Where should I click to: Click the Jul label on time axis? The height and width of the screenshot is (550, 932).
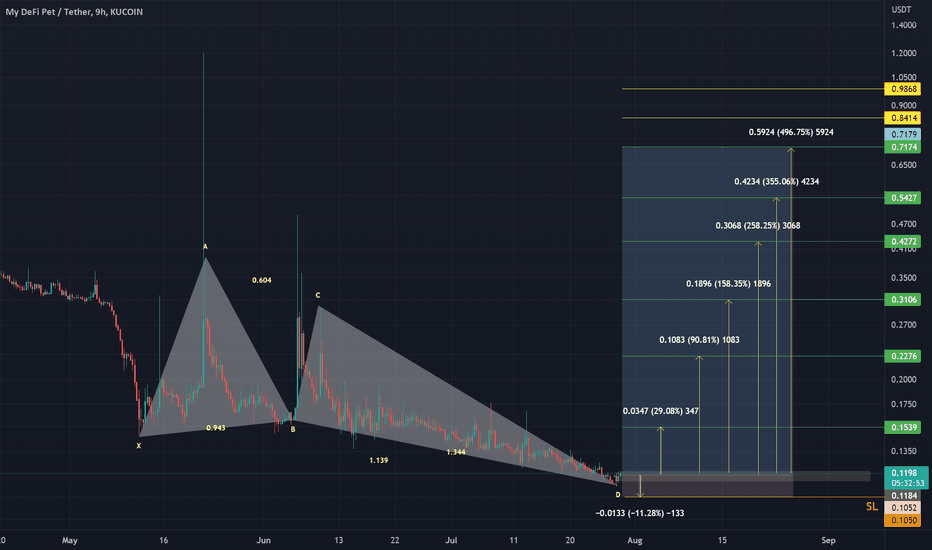(451, 540)
